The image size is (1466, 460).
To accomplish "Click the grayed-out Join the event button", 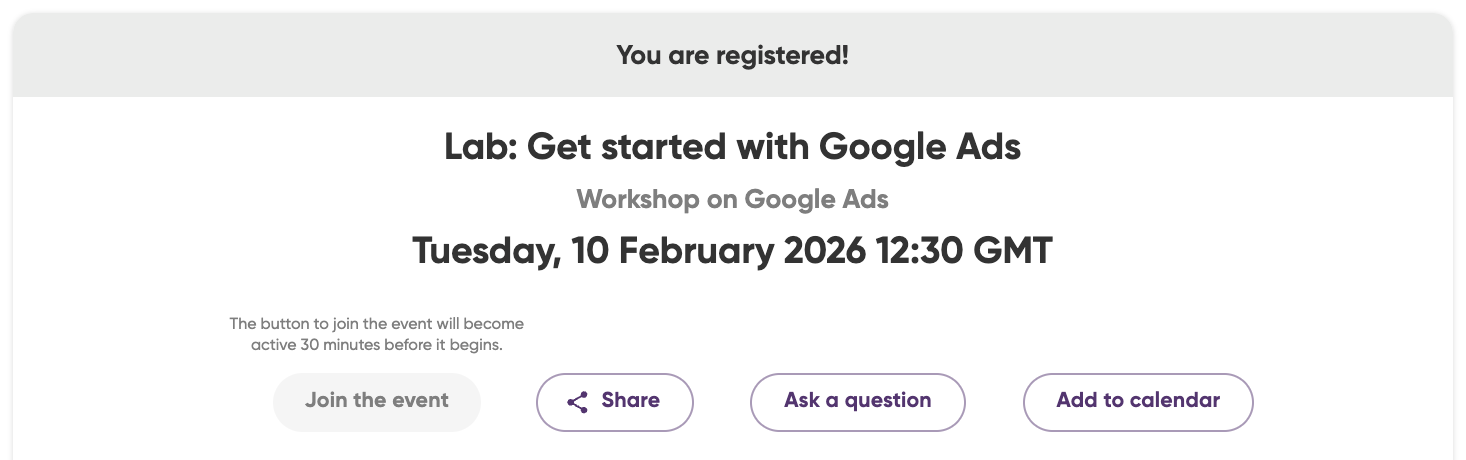I will point(376,401).
